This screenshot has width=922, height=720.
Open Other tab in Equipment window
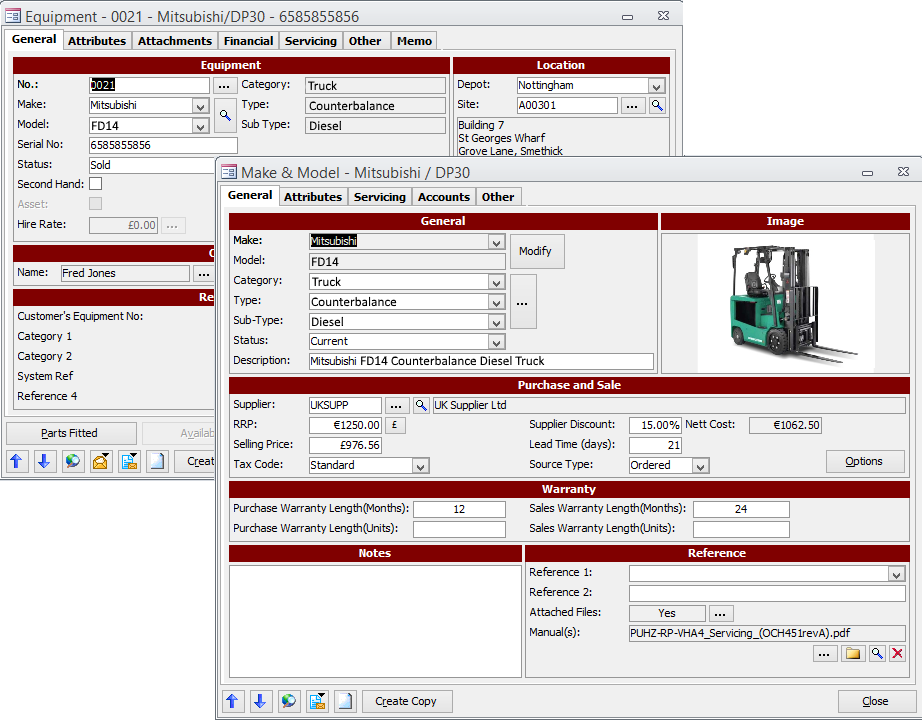365,41
